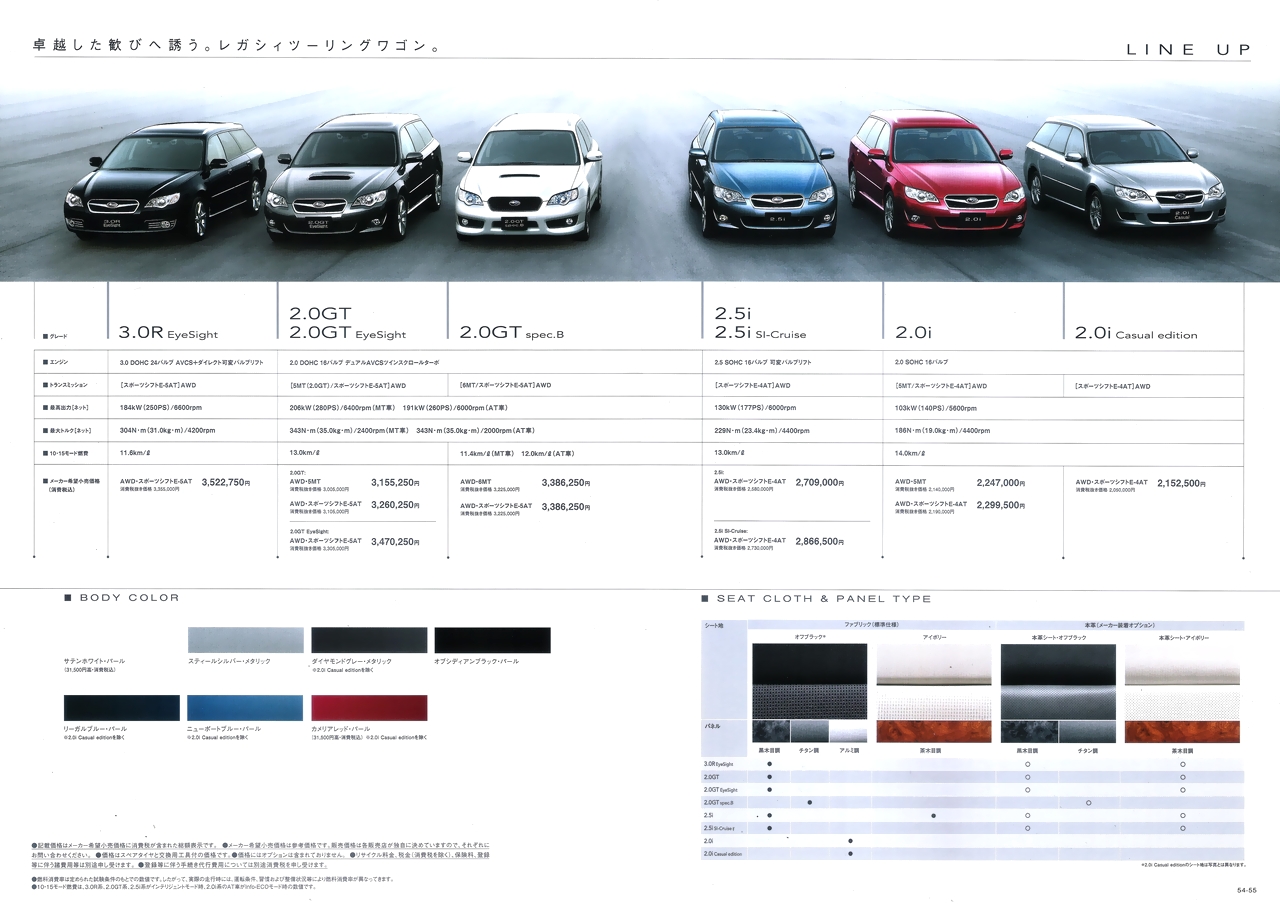
Task: Click the 3,155,250円 price
Action: 395,482
